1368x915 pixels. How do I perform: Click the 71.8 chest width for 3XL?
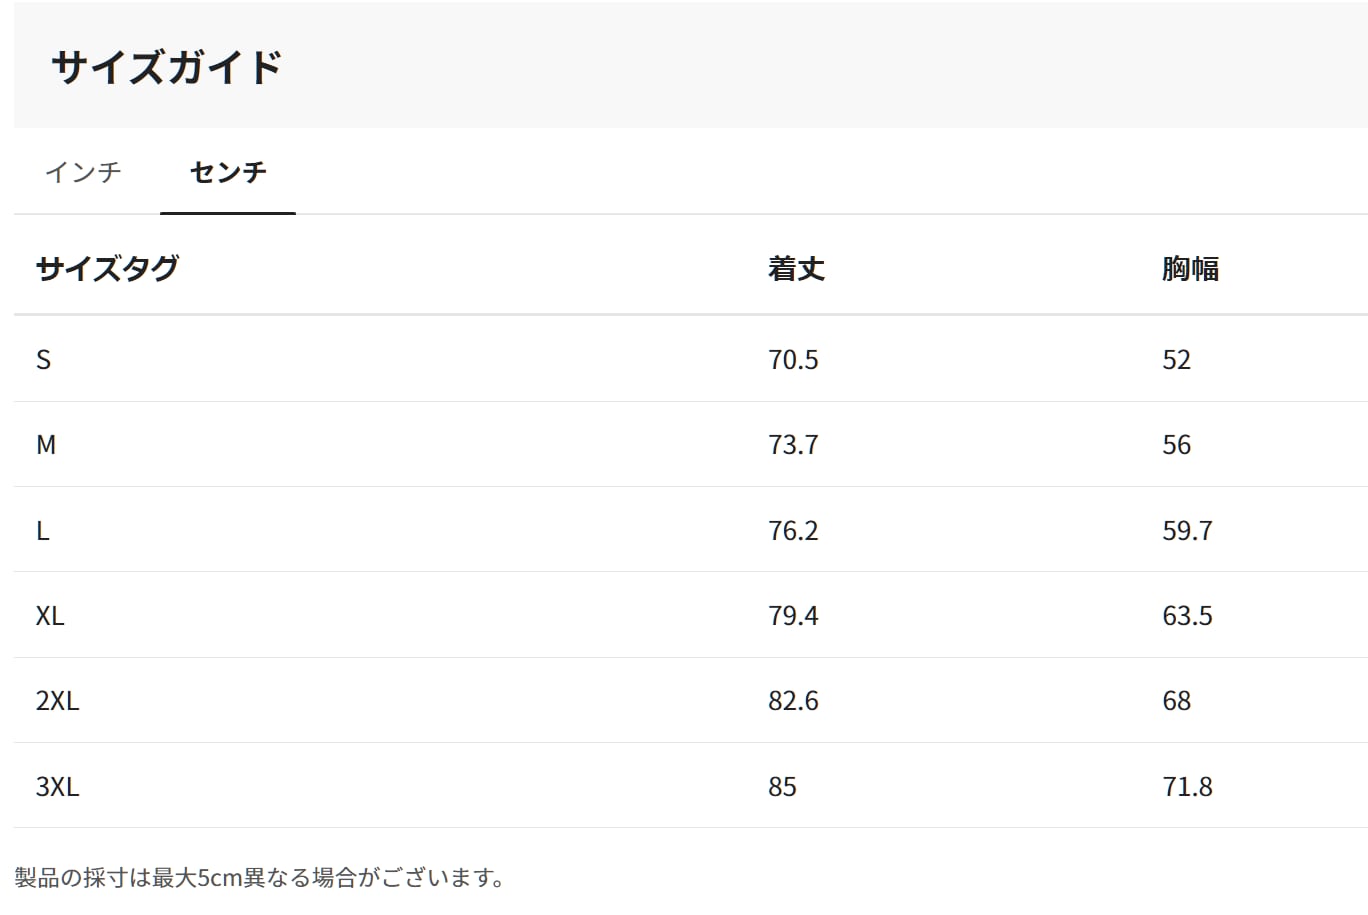click(x=1187, y=787)
